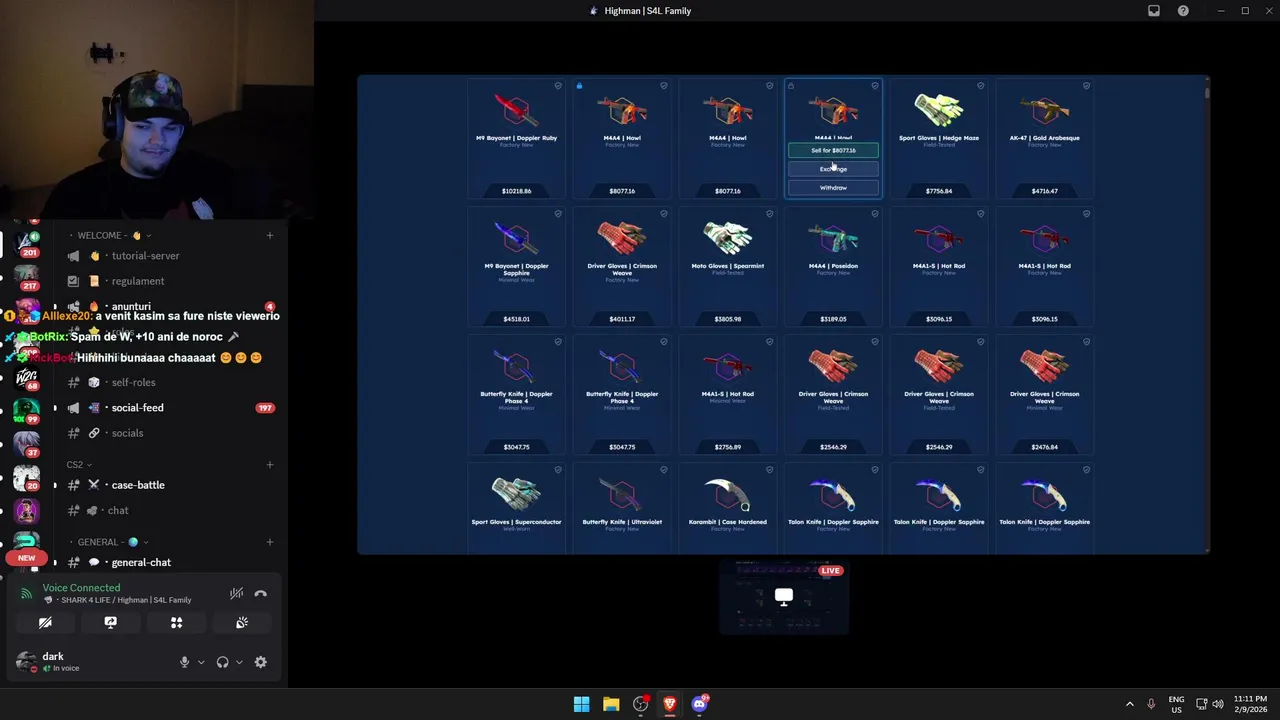Click the Share Your Screen icon
The width and height of the screenshot is (1280, 720).
[x=110, y=623]
